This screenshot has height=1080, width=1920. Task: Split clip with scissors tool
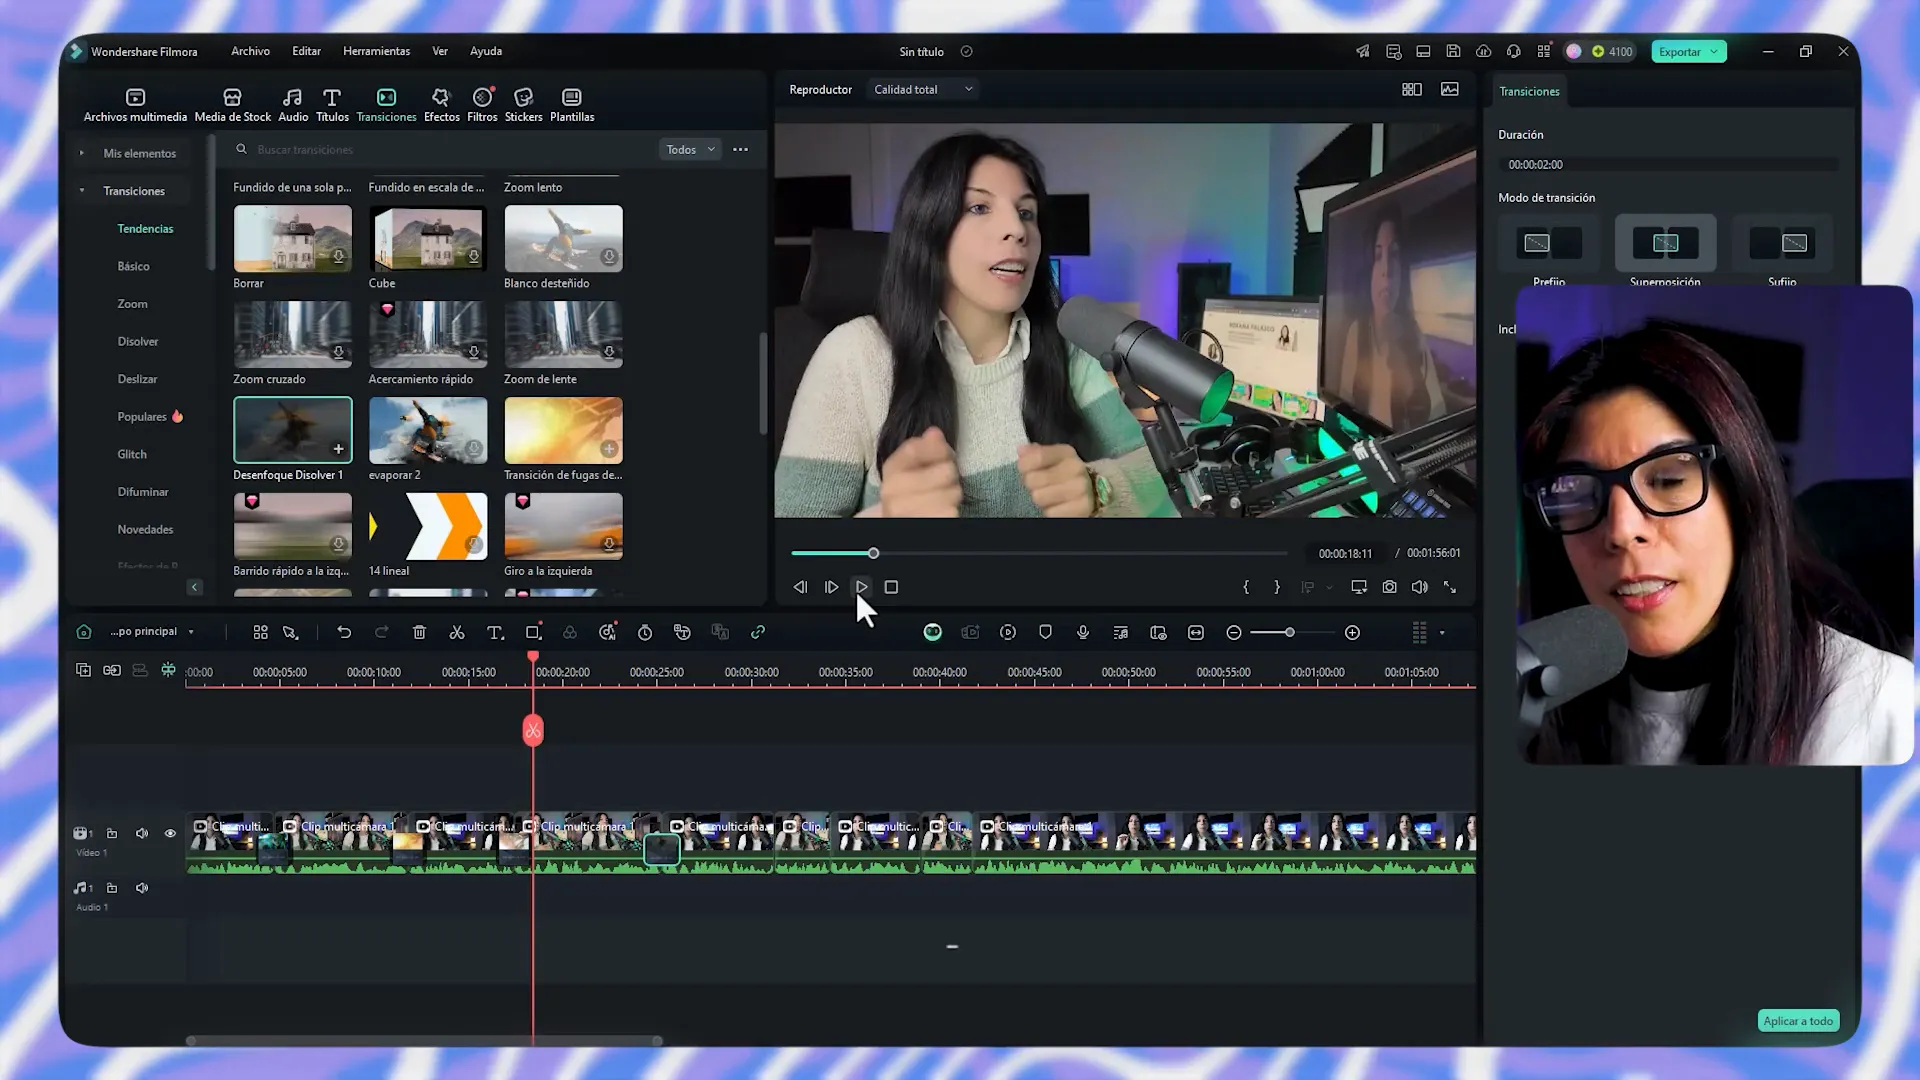pyautogui.click(x=457, y=633)
